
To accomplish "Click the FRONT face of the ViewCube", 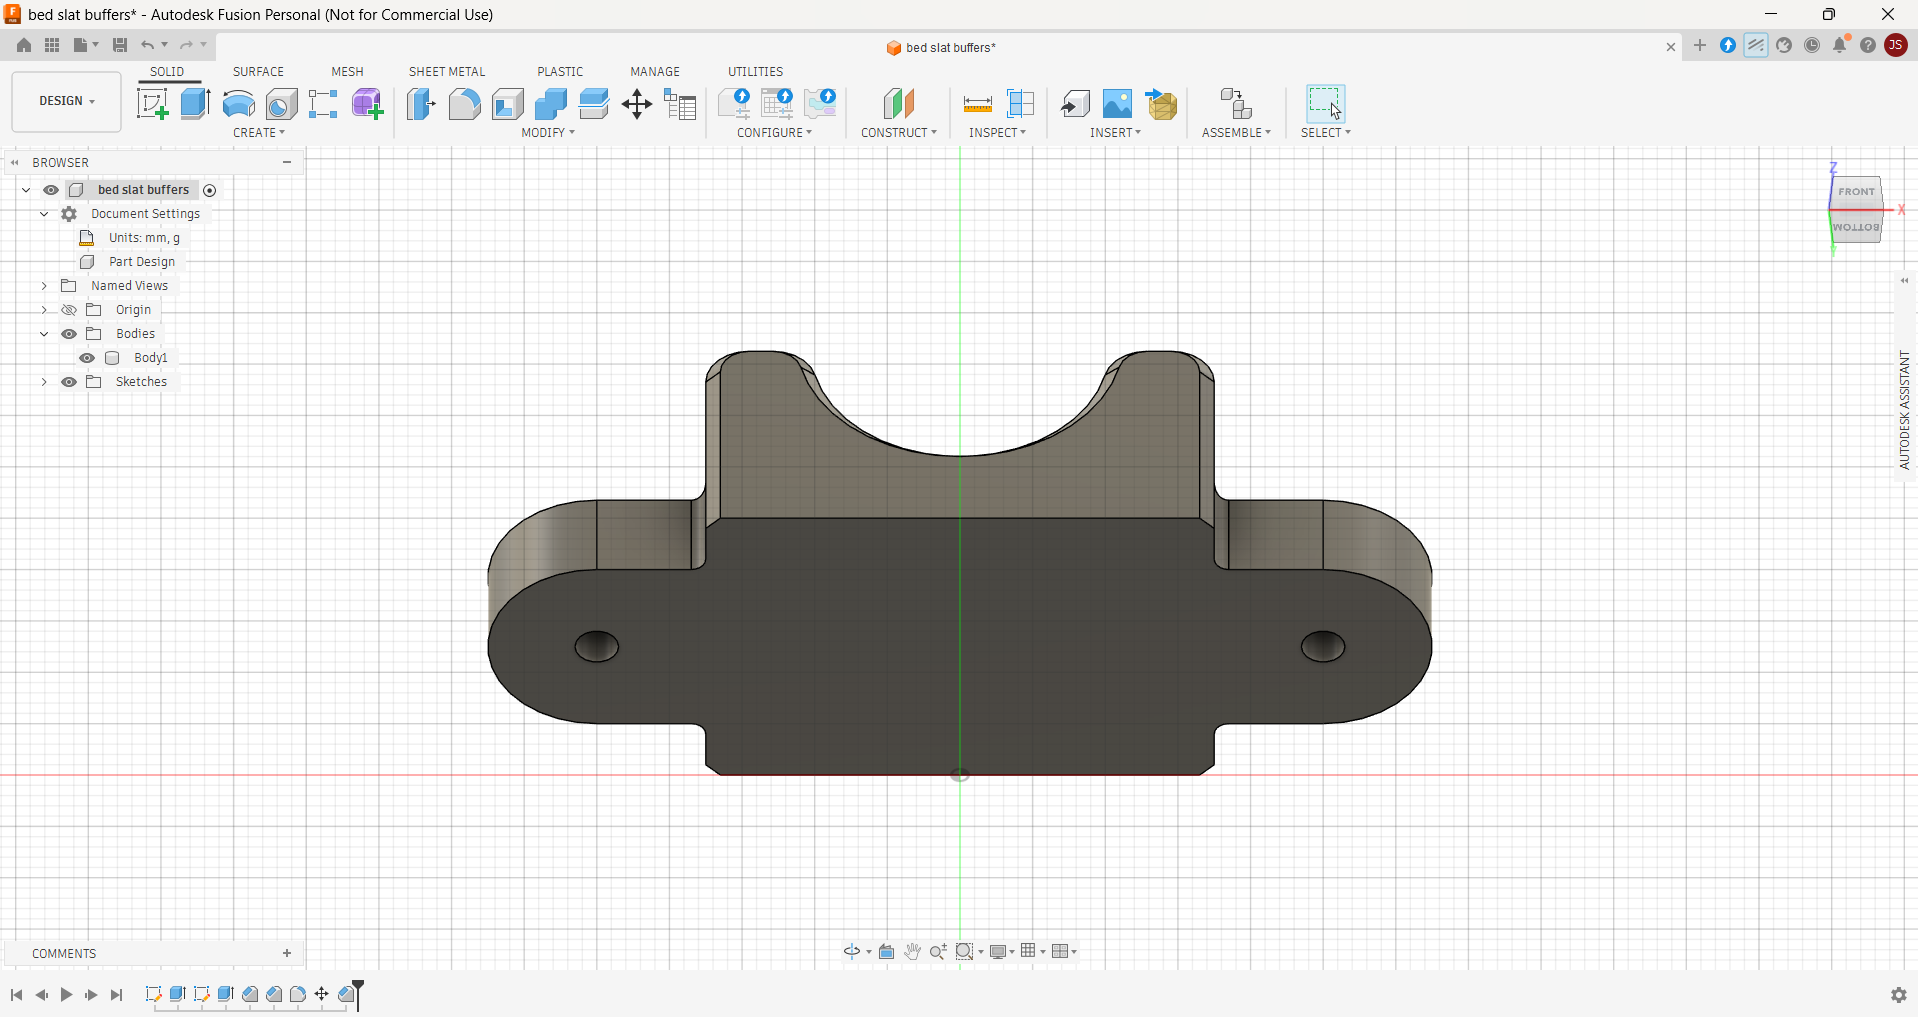I will click(x=1856, y=191).
